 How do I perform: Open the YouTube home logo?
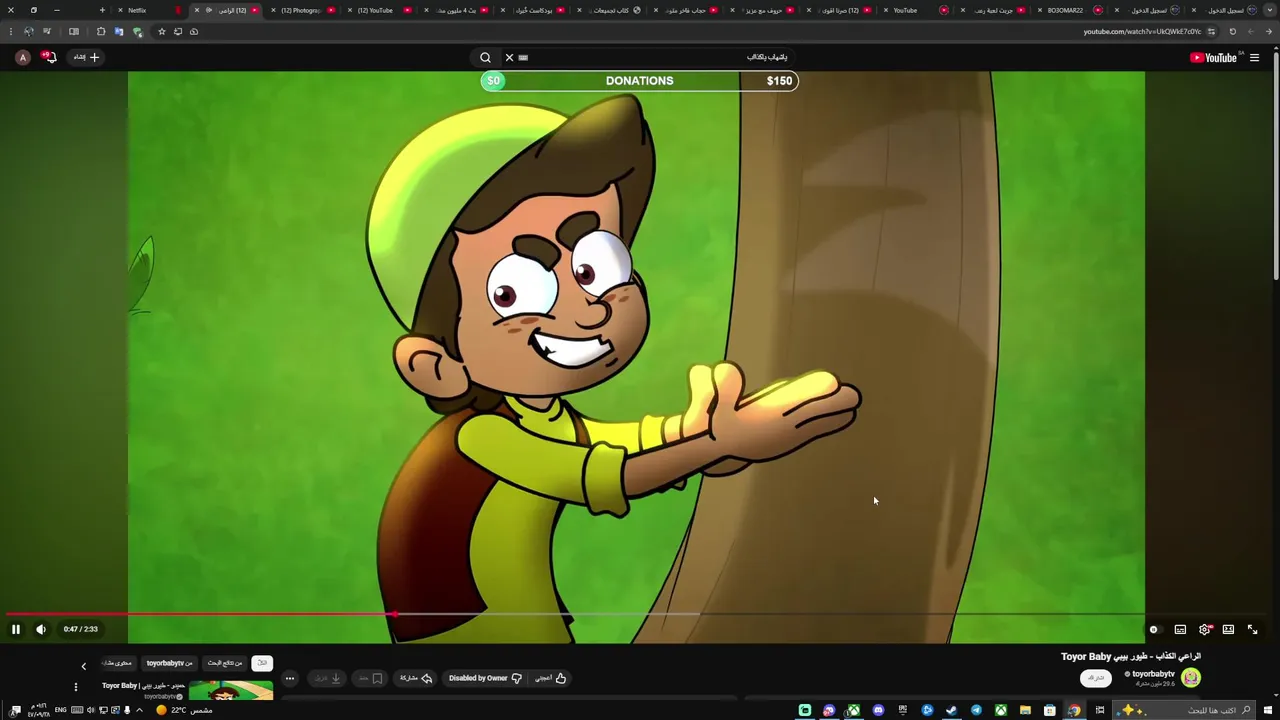click(x=1213, y=58)
